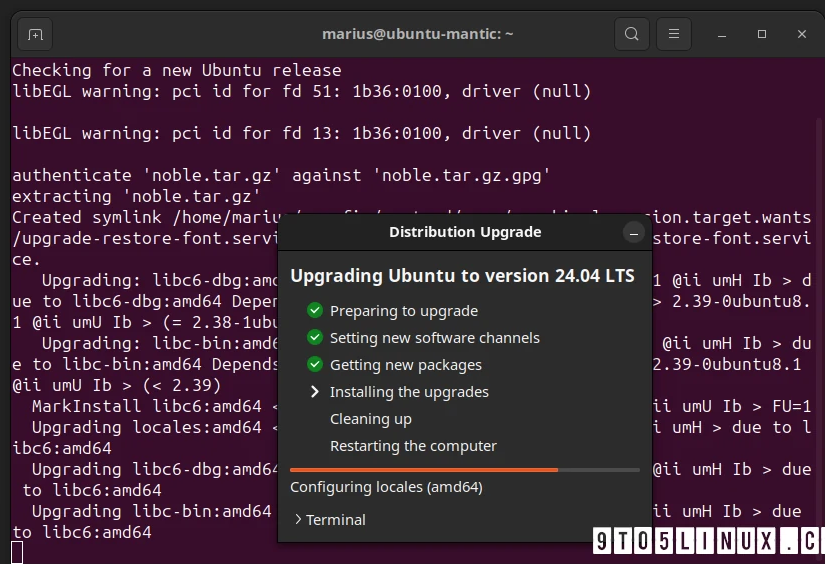
Task: Click the check beside Setting new software channels
Action: (x=315, y=337)
